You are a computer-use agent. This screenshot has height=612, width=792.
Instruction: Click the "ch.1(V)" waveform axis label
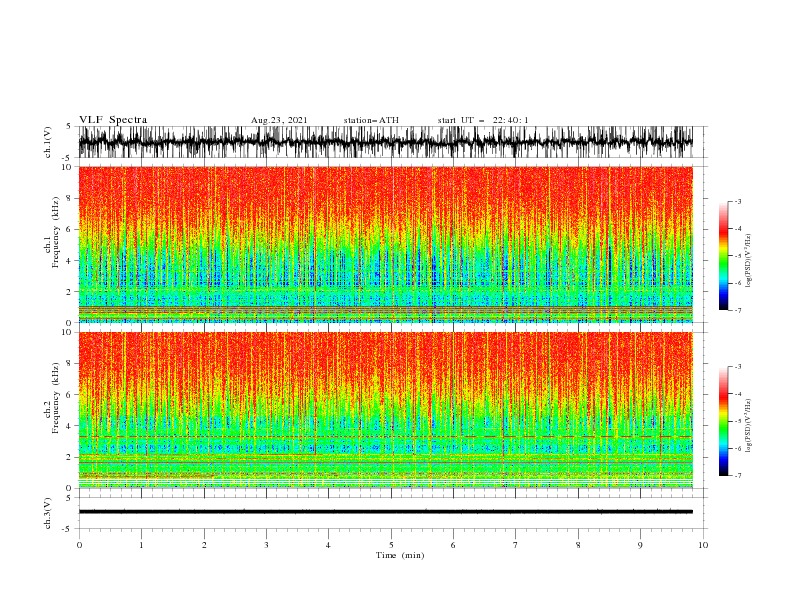coord(48,142)
